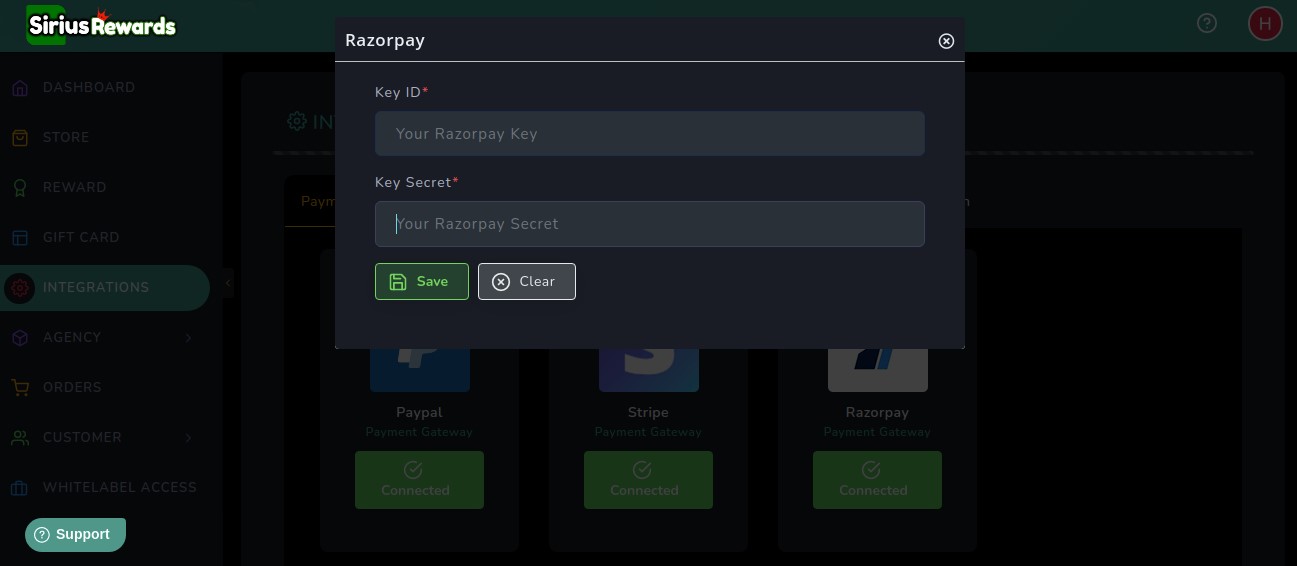Collapse the sidebar with arrow handle

coord(228,284)
